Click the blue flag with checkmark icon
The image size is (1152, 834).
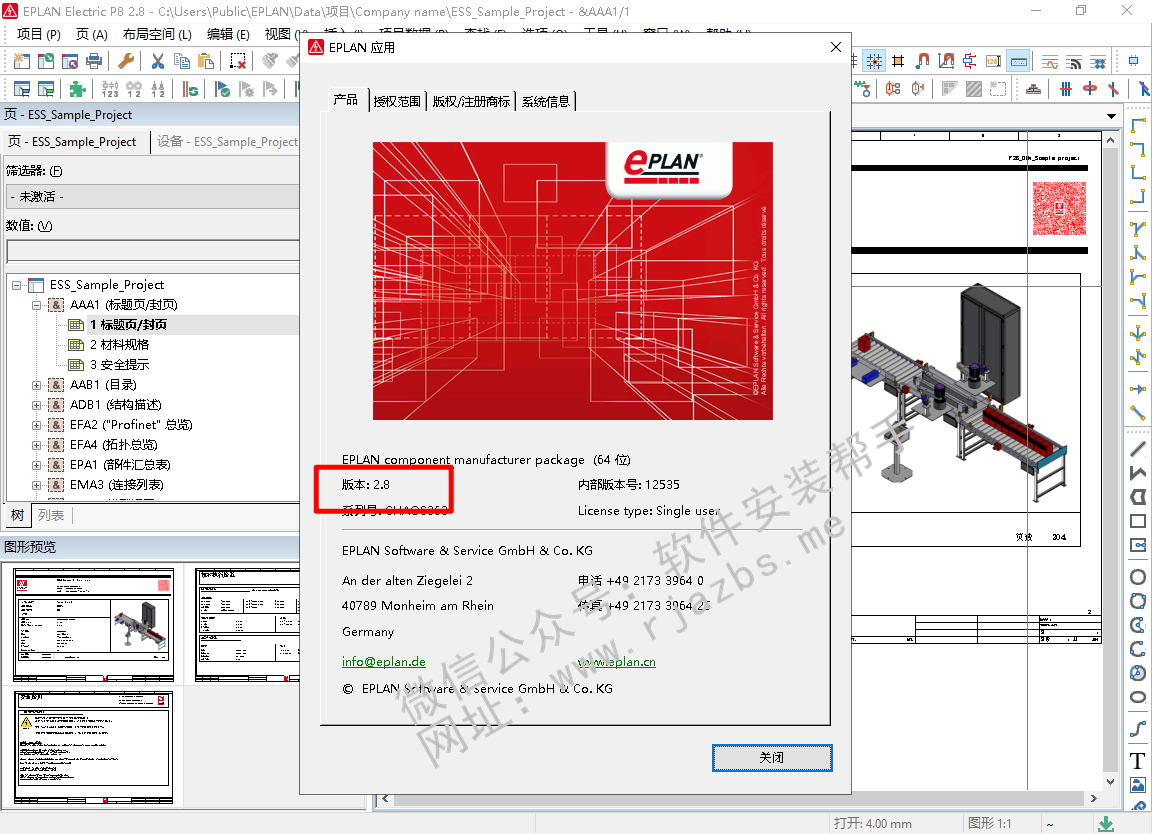click(222, 89)
